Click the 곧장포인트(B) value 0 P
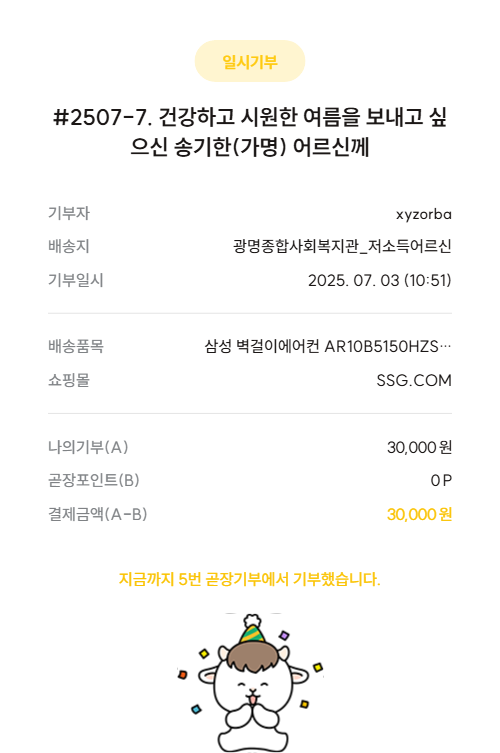Screen dimensions: 500x753 tap(441, 480)
